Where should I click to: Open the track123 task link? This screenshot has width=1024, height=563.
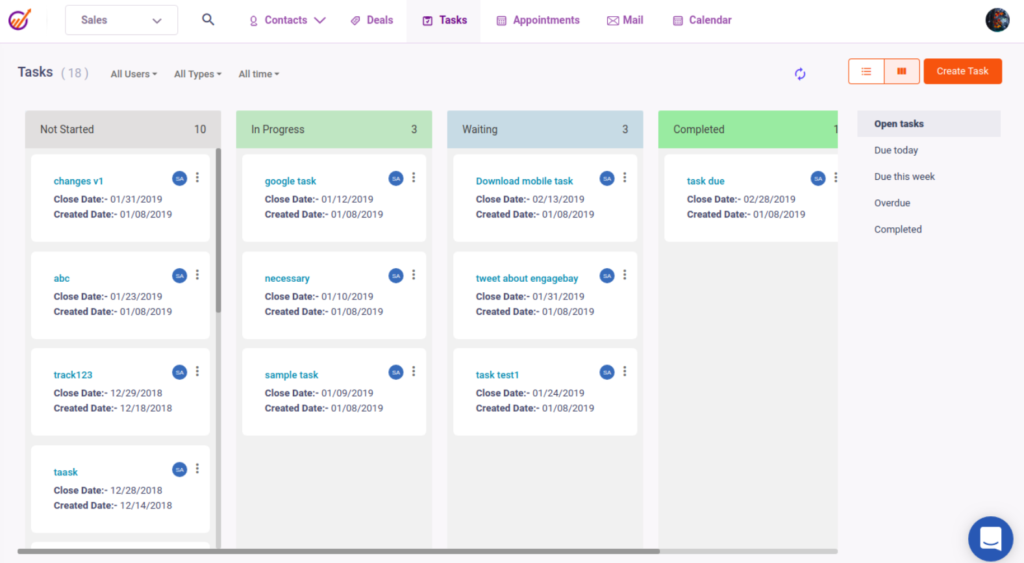tap(72, 375)
